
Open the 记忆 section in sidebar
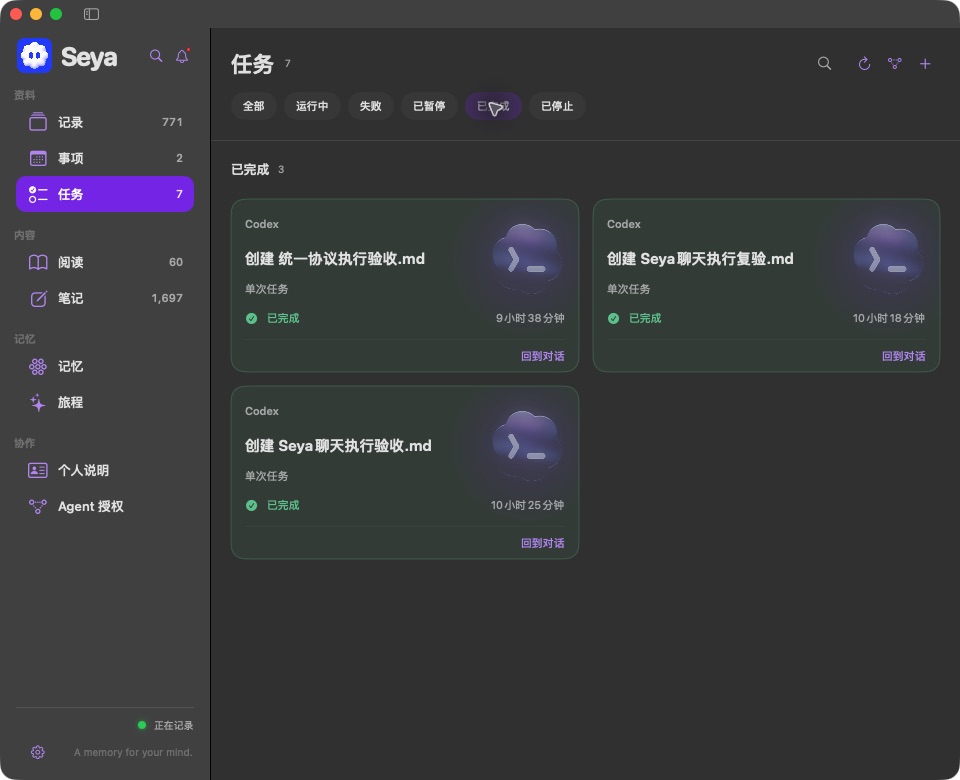pyautogui.click(x=105, y=366)
